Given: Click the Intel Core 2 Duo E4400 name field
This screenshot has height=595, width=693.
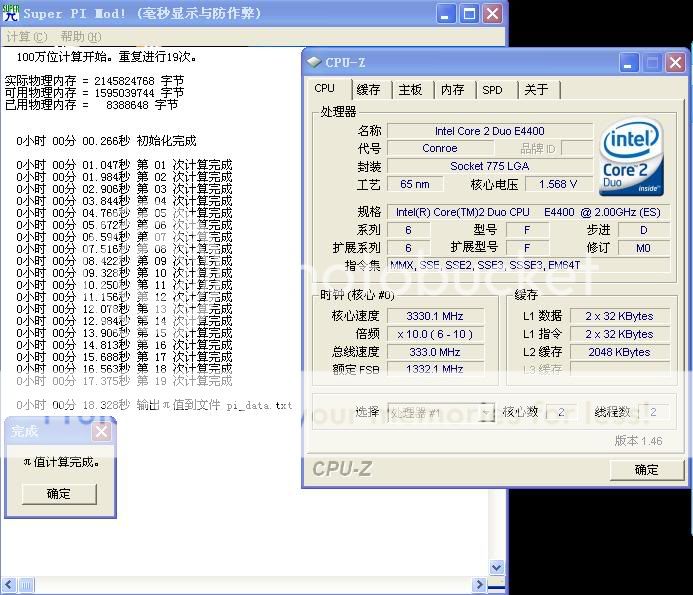Looking at the screenshot, I should 490,131.
